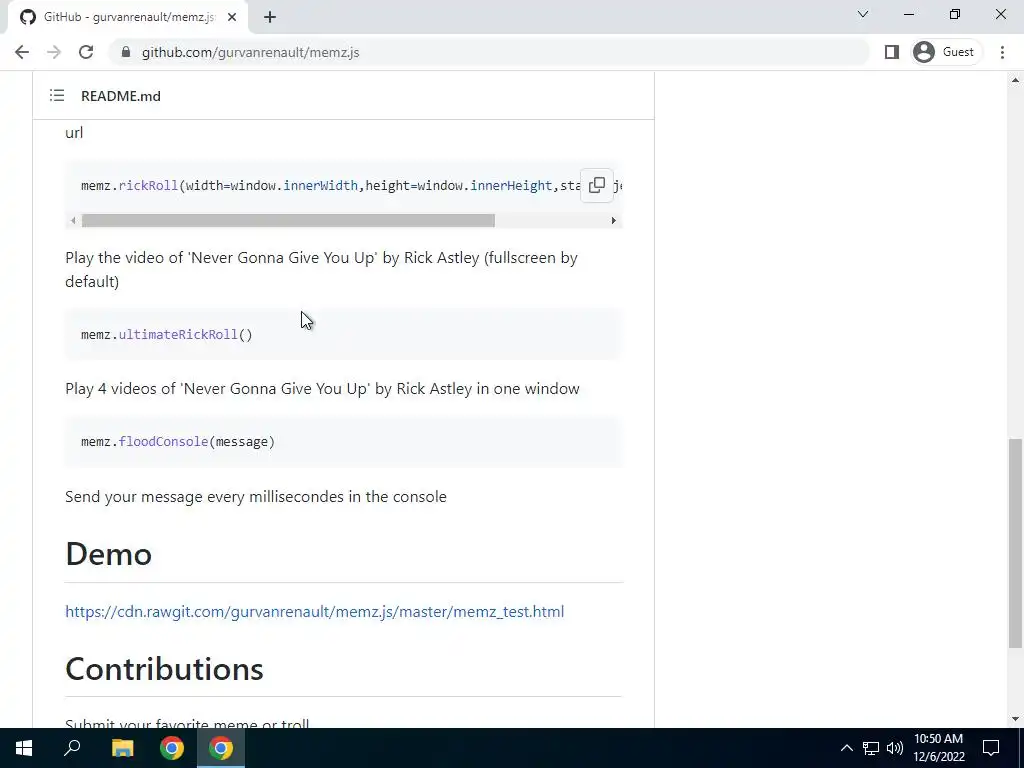The height and width of the screenshot is (768, 1024).
Task: Expand the tab search dropdown
Action: pyautogui.click(x=863, y=14)
